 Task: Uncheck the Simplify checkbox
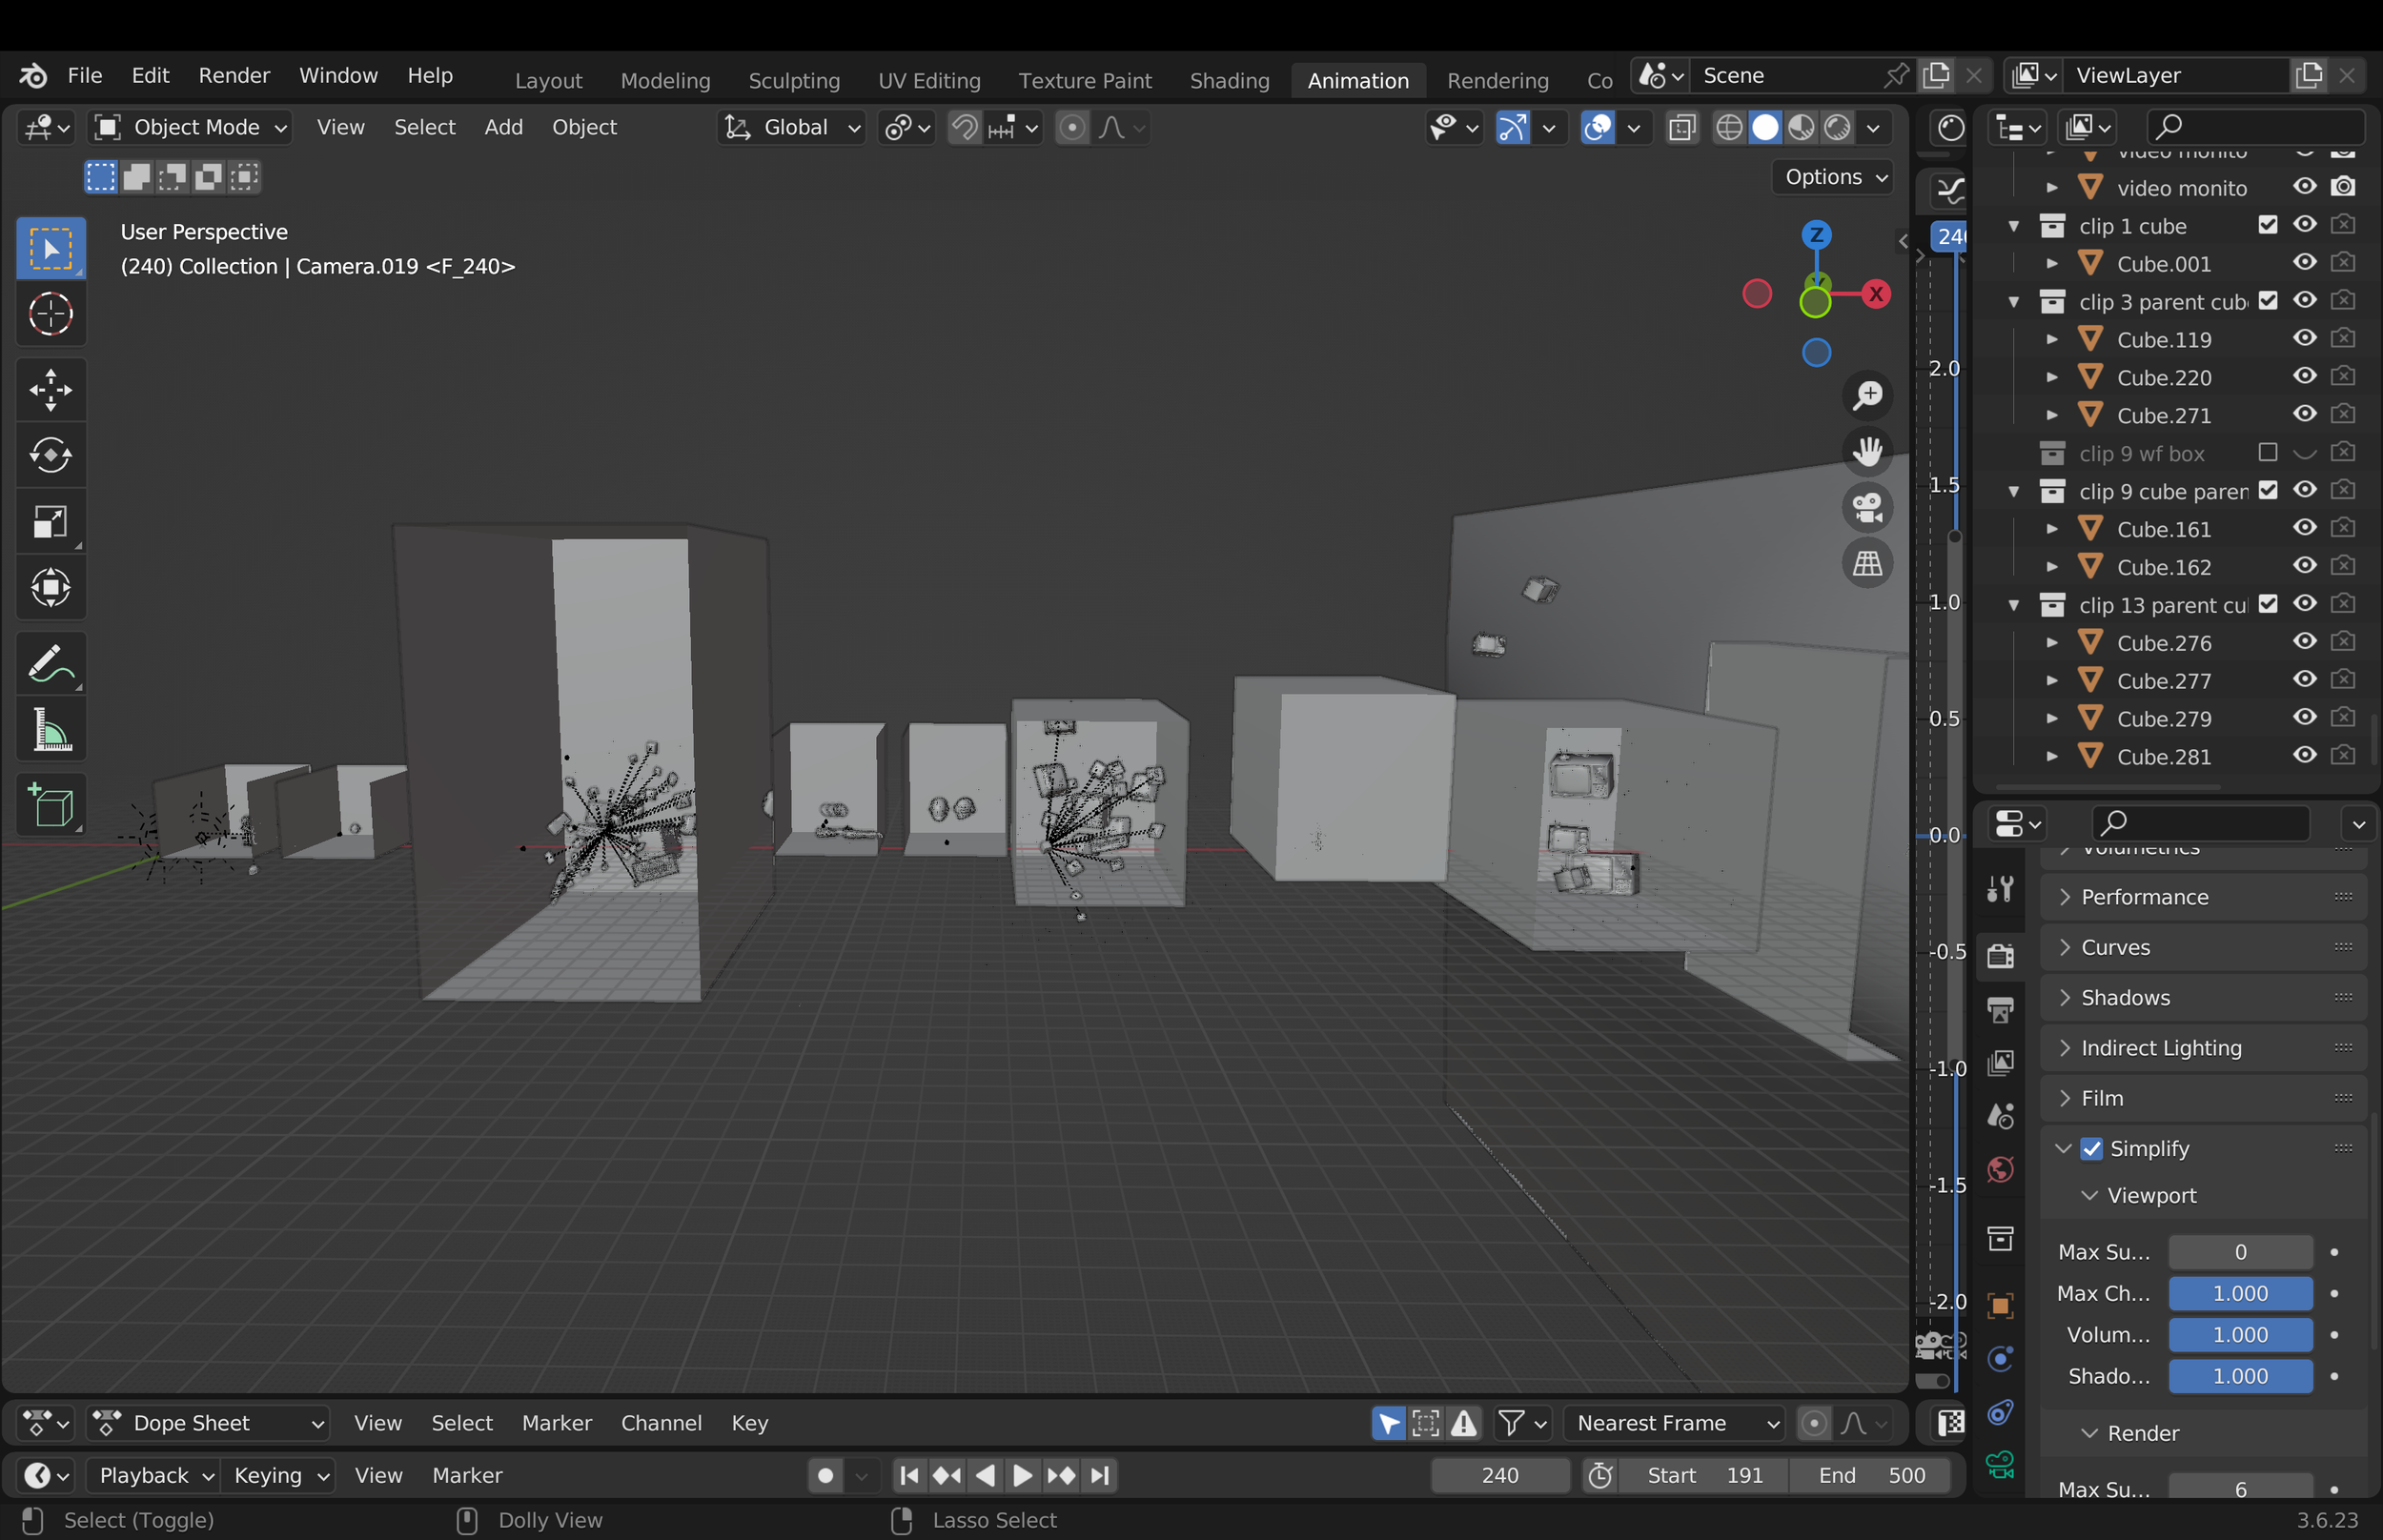pos(2091,1148)
